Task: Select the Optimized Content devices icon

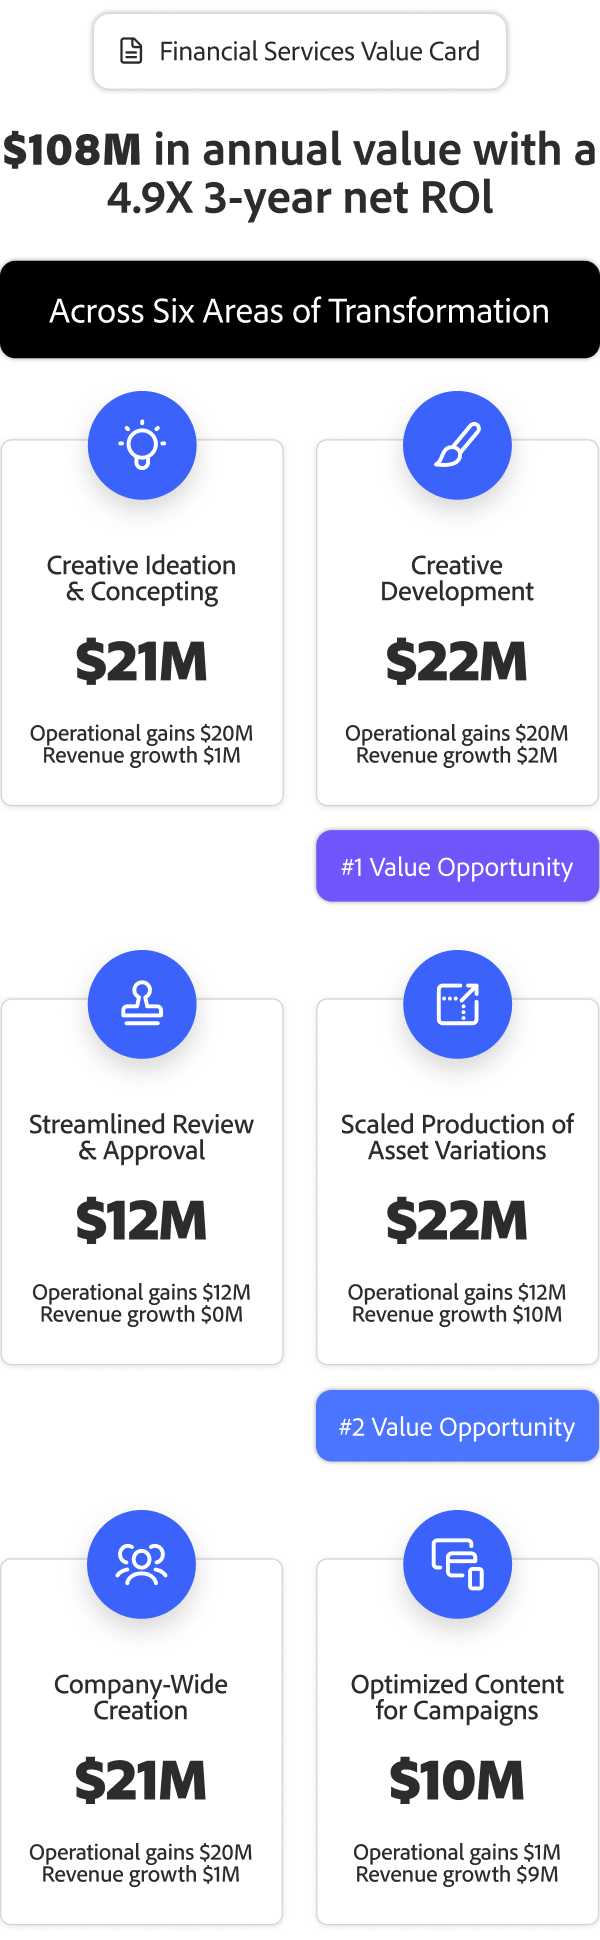Action: pos(457,1564)
